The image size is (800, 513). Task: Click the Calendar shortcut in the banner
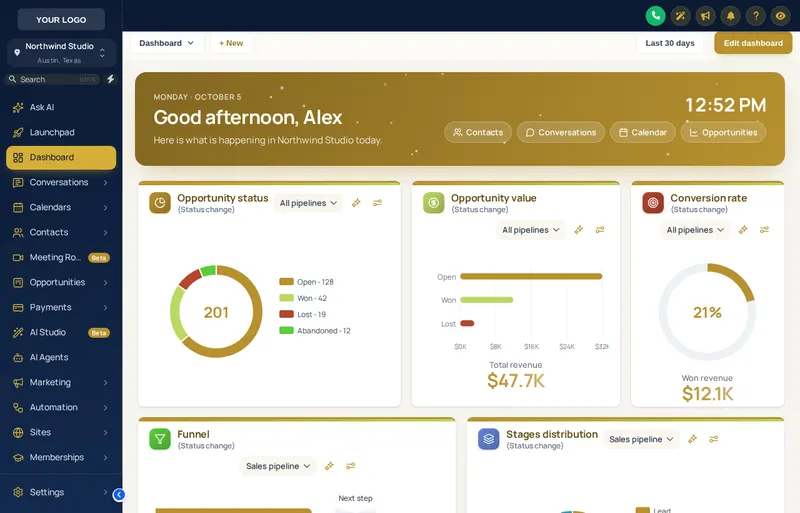[643, 132]
